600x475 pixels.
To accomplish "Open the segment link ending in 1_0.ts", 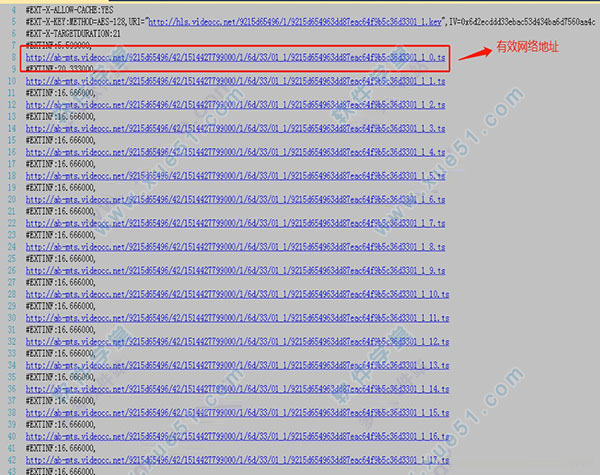I will [236, 57].
